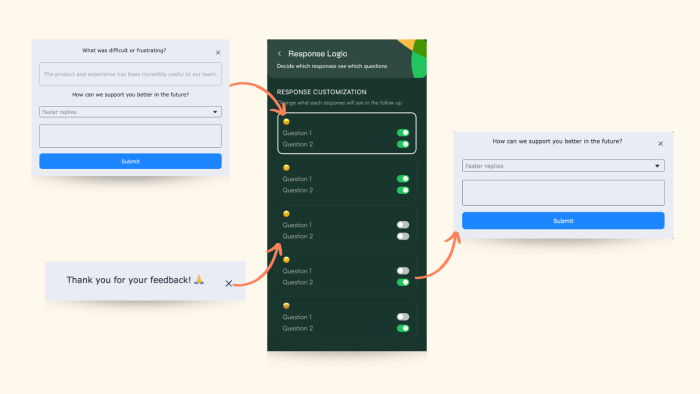Click the support question heading in single-question survey
Screen dimensions: 700x394
click(557, 141)
